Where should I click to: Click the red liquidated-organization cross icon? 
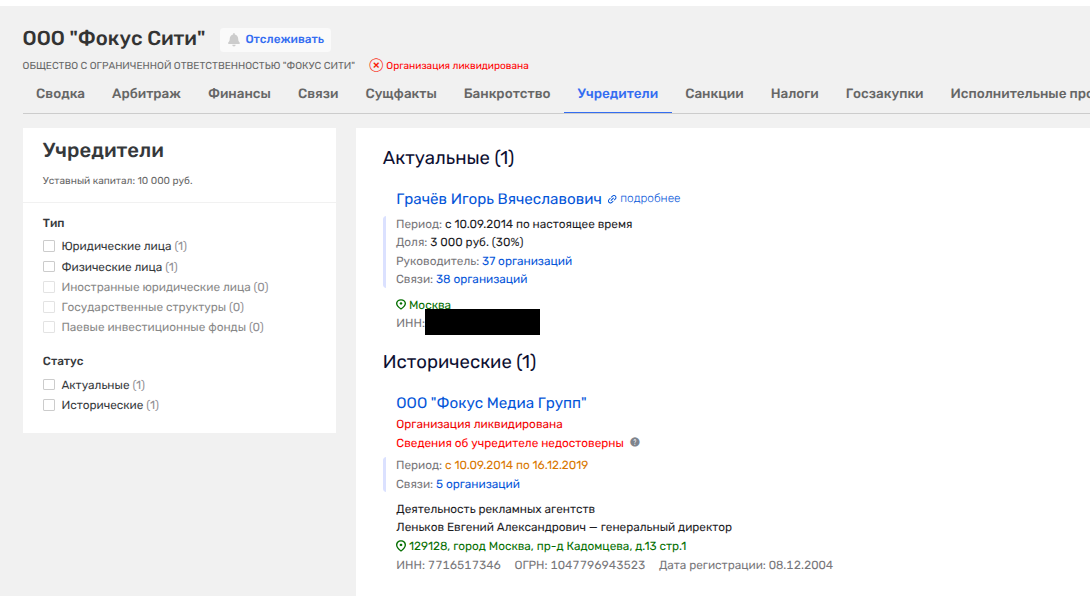[376, 66]
